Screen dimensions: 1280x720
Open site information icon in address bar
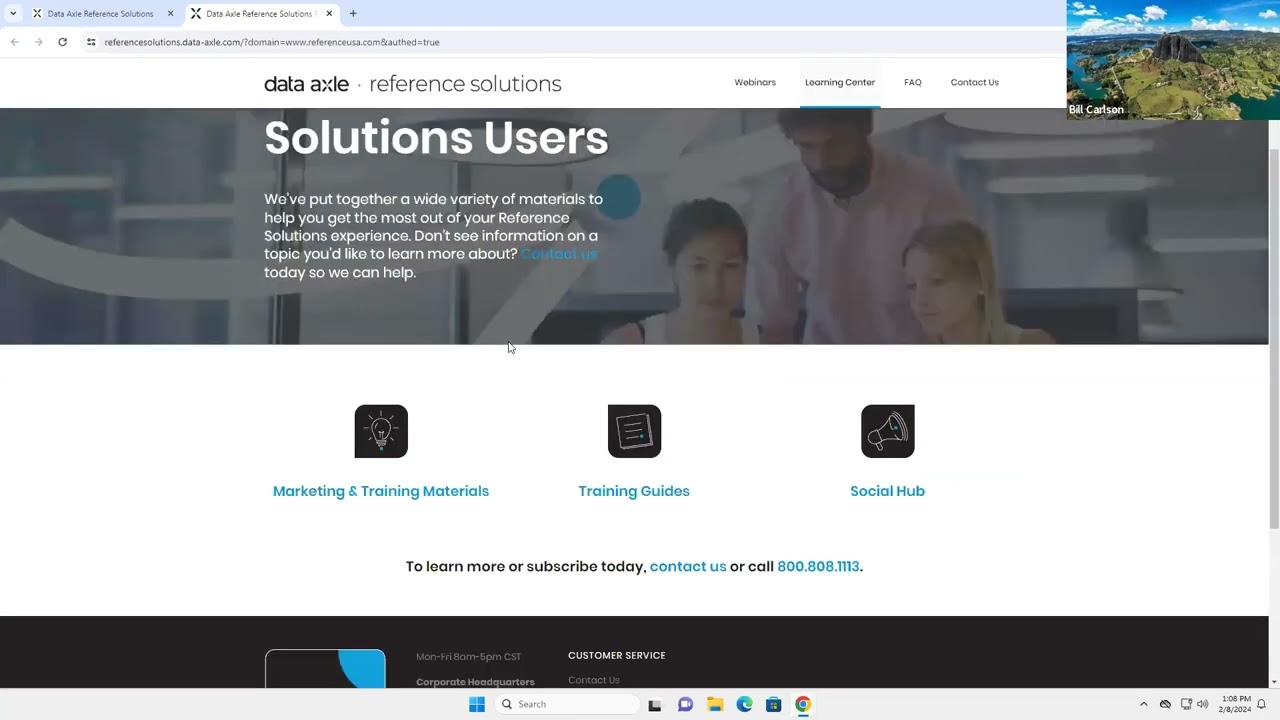click(90, 42)
